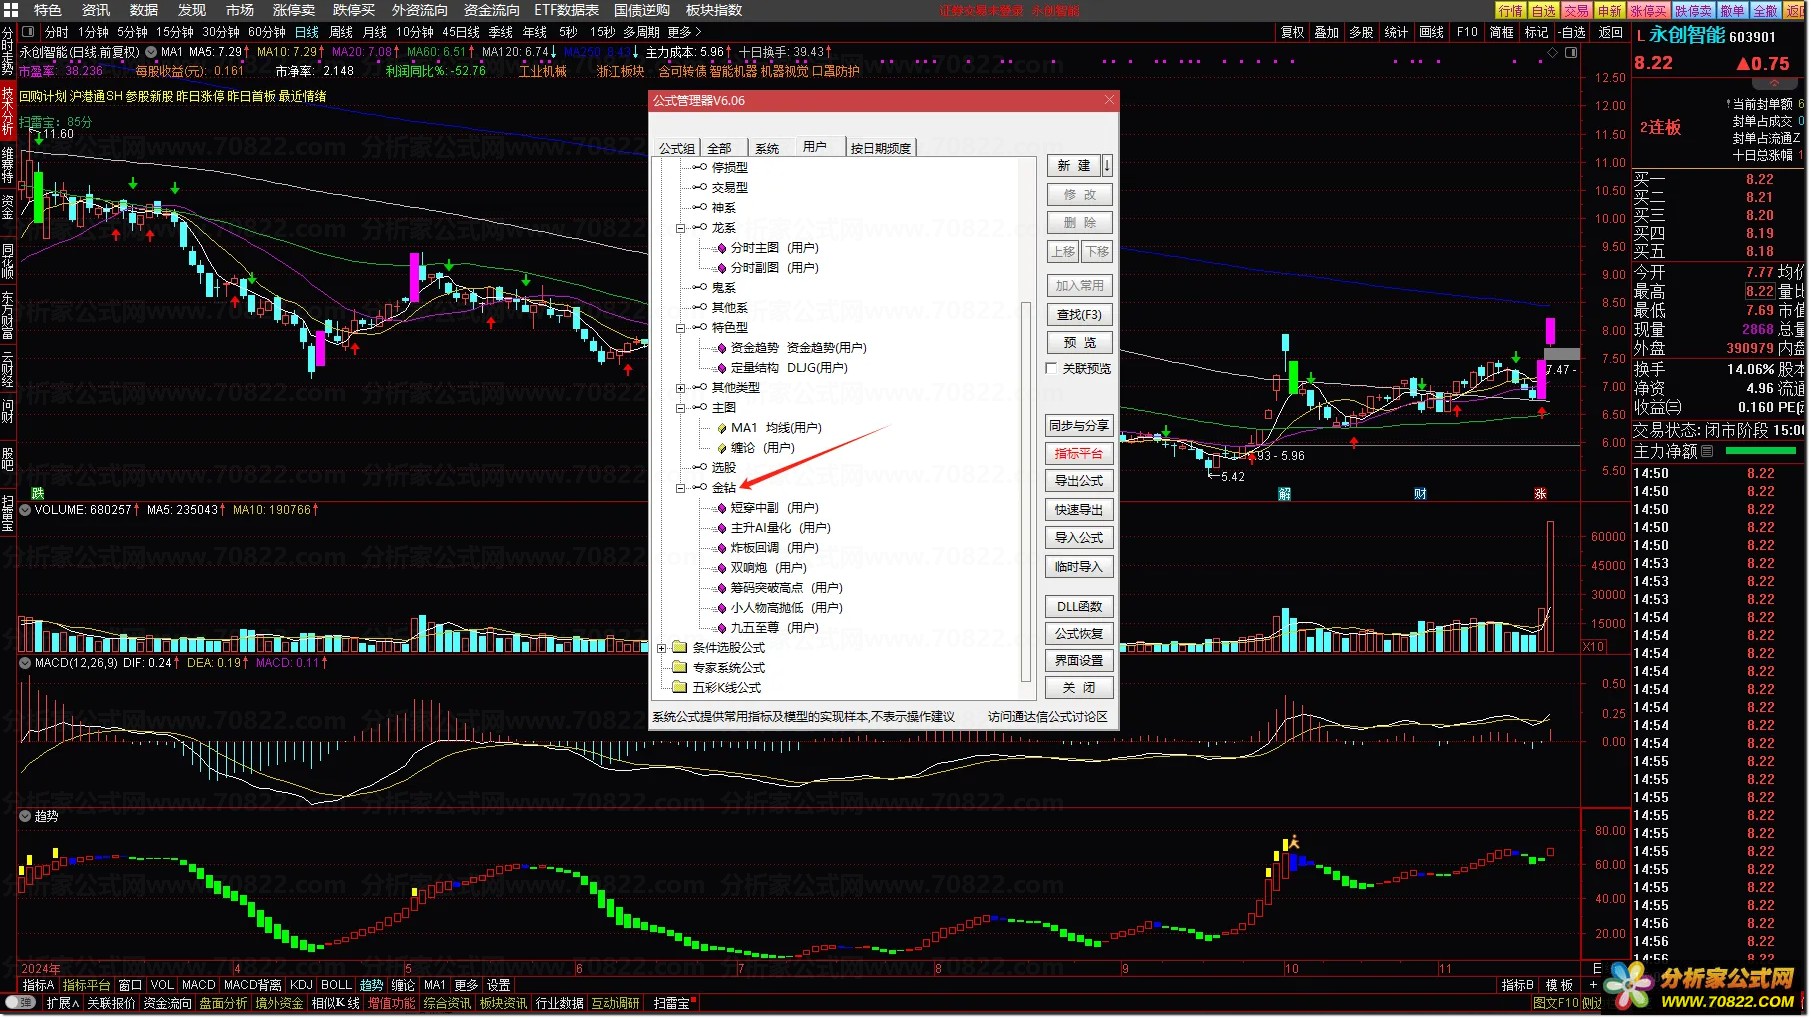Collapse the 特色型 tree node
Image resolution: width=1811 pixels, height=1018 pixels.
pyautogui.click(x=680, y=328)
